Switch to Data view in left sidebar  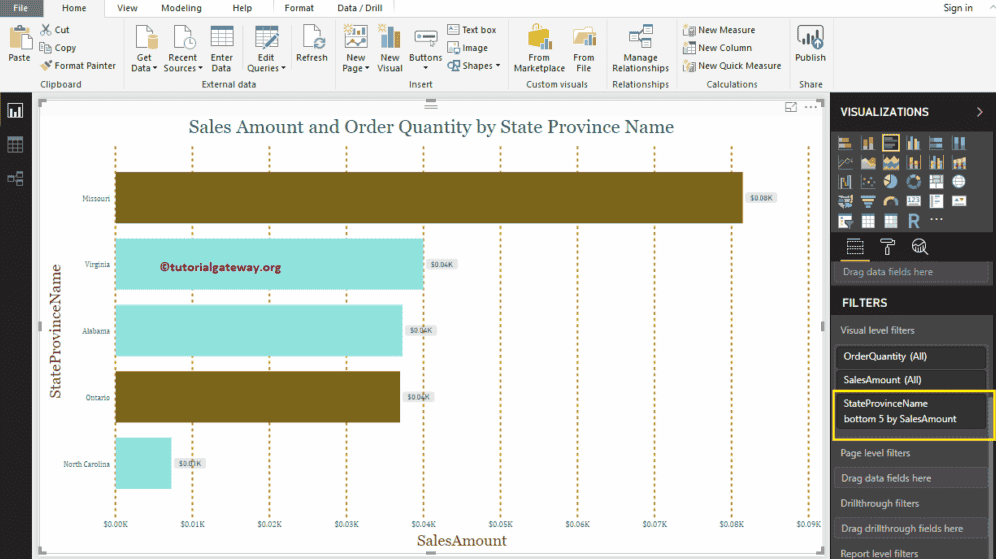click(x=15, y=145)
